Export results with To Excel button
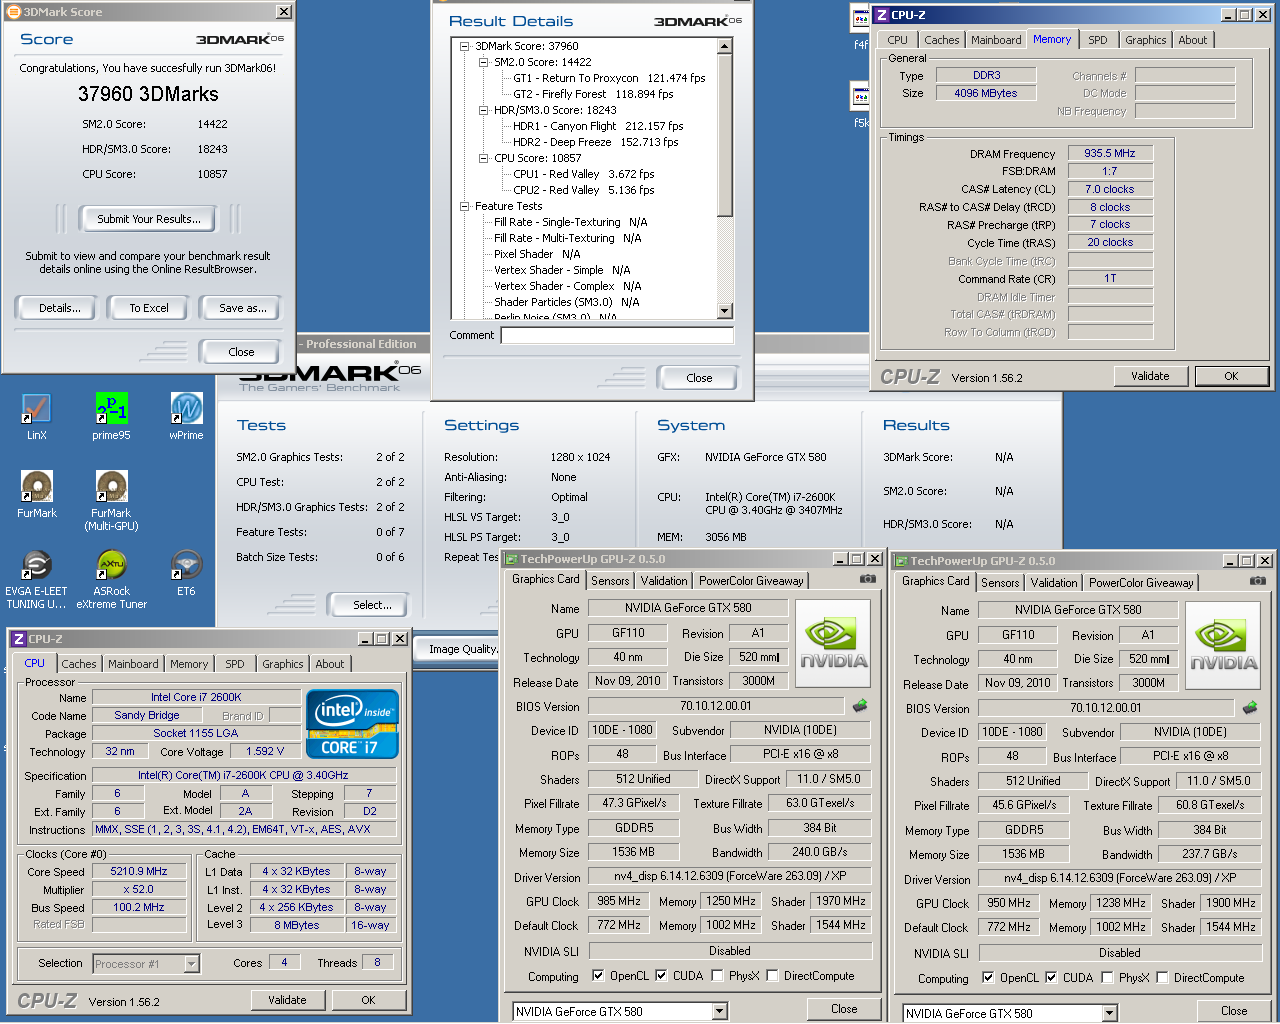This screenshot has width=1280, height=1024. pos(149,308)
